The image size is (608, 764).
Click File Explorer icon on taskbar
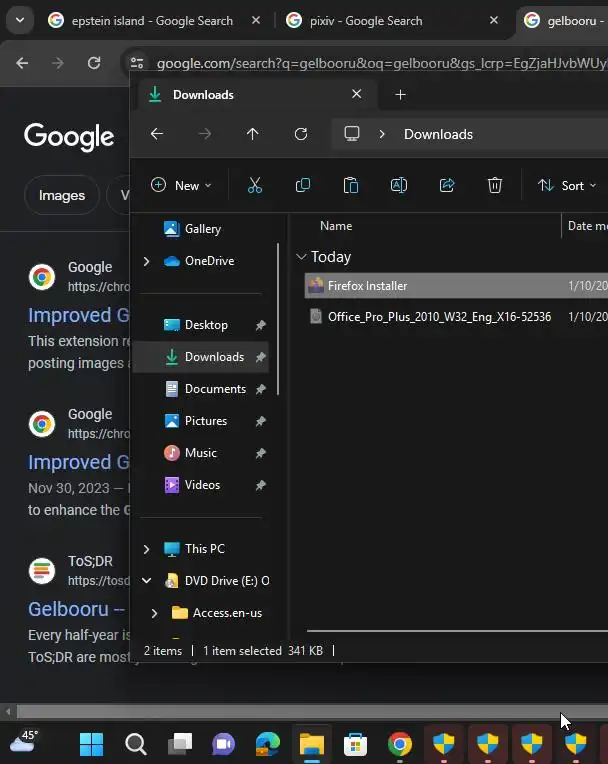311,744
